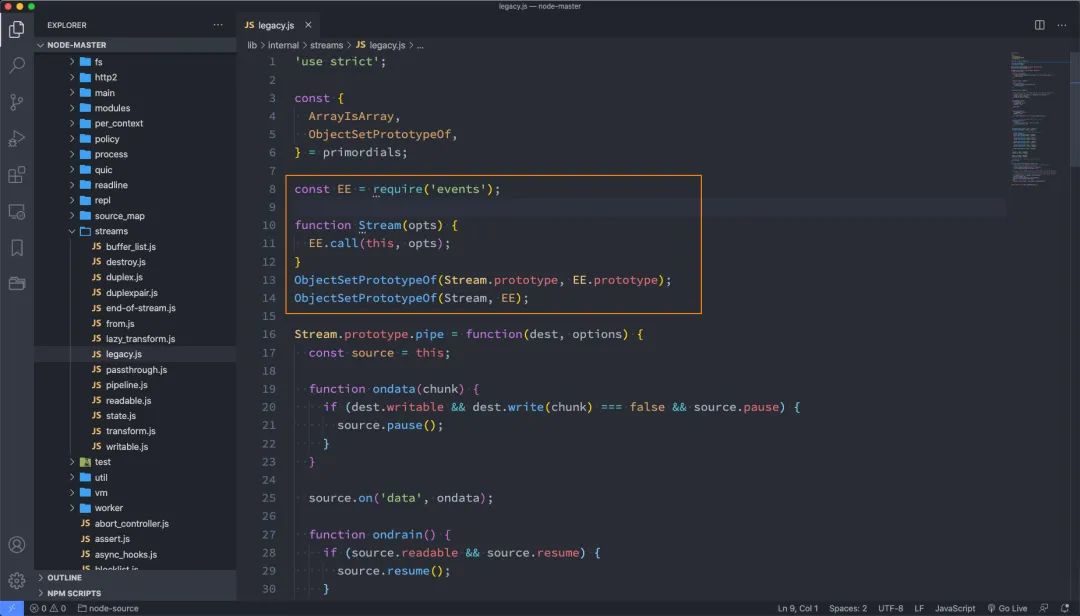Open the Accounts menu icon
The width and height of the screenshot is (1080, 616).
pos(17,545)
